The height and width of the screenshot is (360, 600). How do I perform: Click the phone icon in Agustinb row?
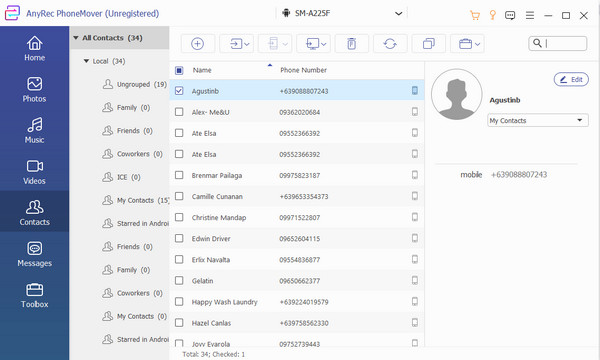pyautogui.click(x=414, y=90)
